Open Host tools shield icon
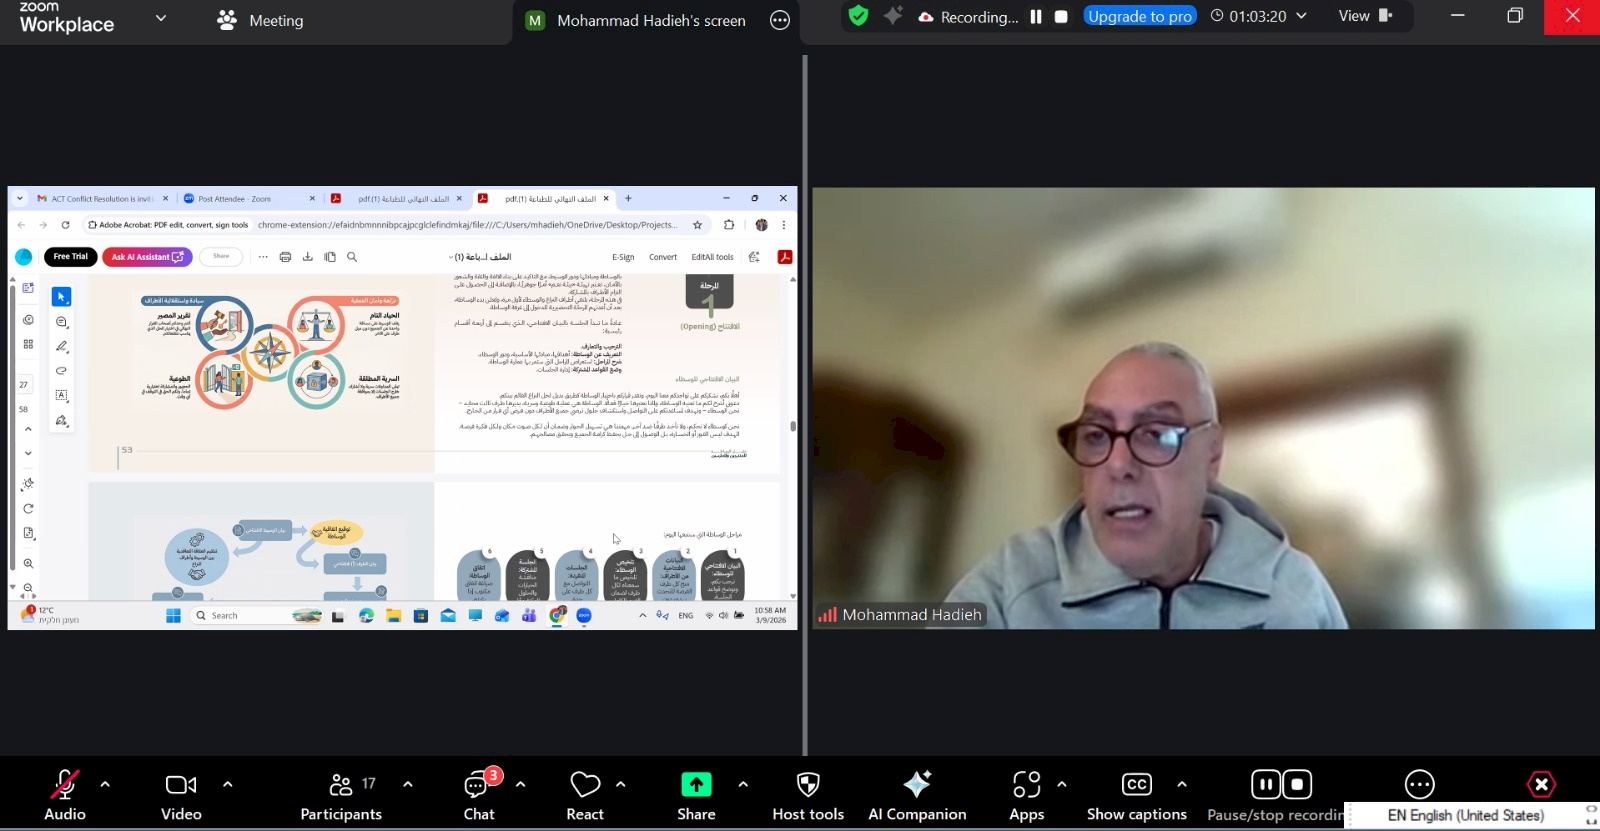This screenshot has height=831, width=1600. (x=808, y=786)
